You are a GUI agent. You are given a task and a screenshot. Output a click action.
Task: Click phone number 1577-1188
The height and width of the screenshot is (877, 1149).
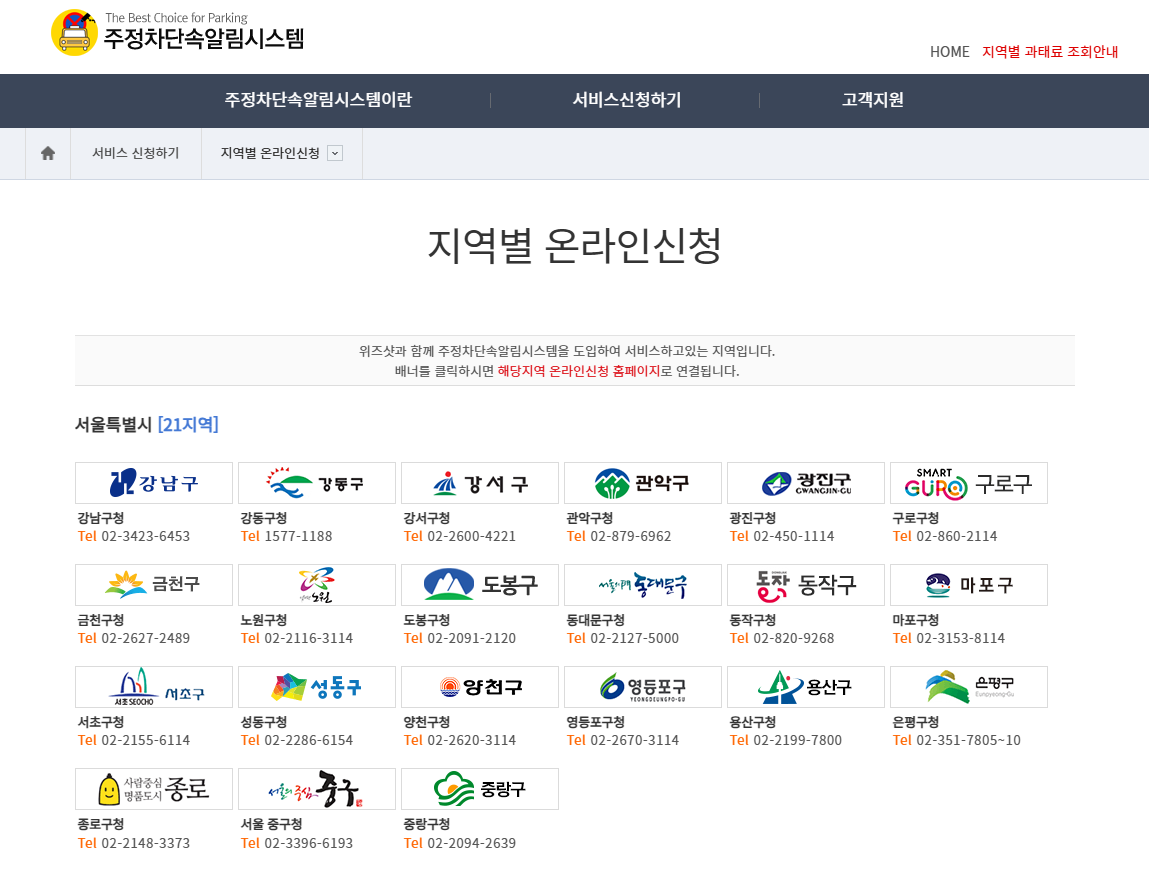(x=298, y=536)
